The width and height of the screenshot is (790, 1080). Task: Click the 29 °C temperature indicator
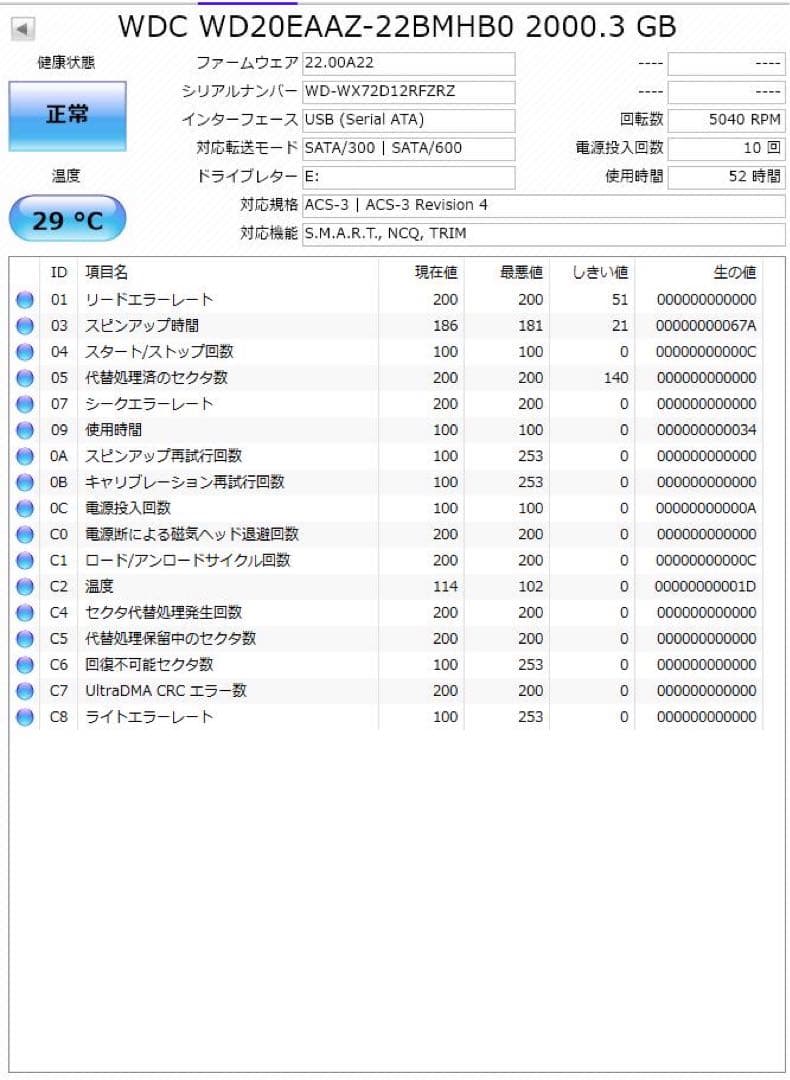(67, 220)
